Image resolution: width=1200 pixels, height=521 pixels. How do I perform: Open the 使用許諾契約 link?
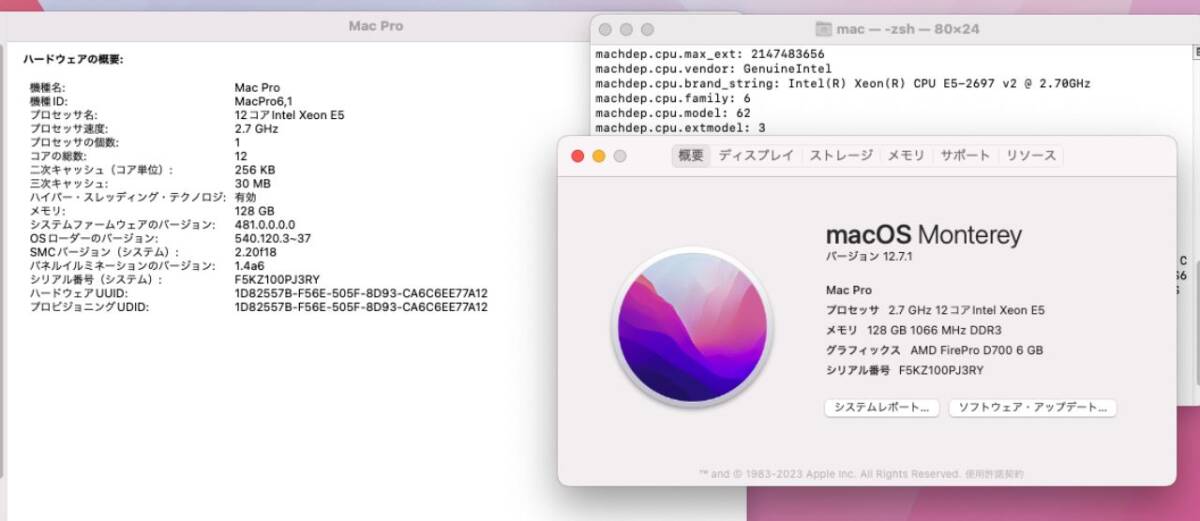tap(993, 473)
